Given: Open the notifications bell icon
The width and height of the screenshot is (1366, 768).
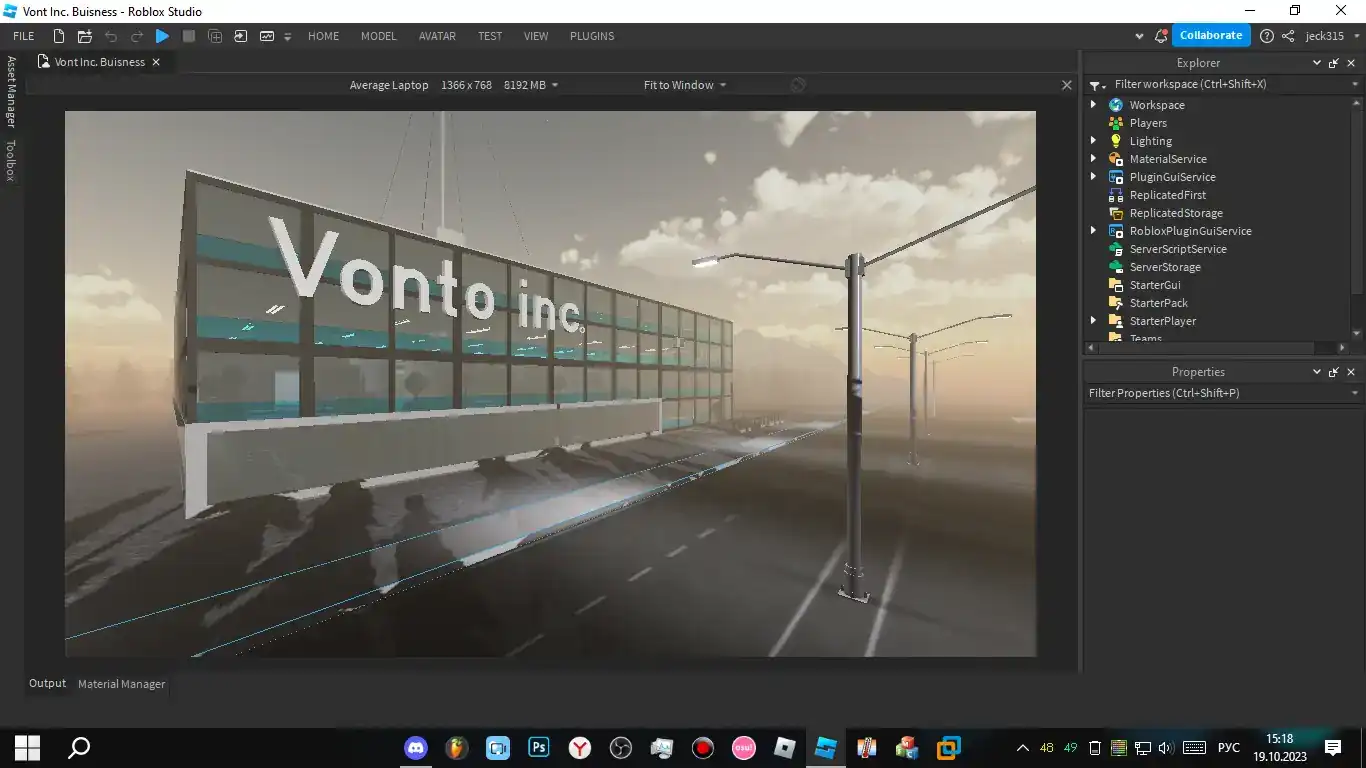Looking at the screenshot, I should (x=1161, y=36).
